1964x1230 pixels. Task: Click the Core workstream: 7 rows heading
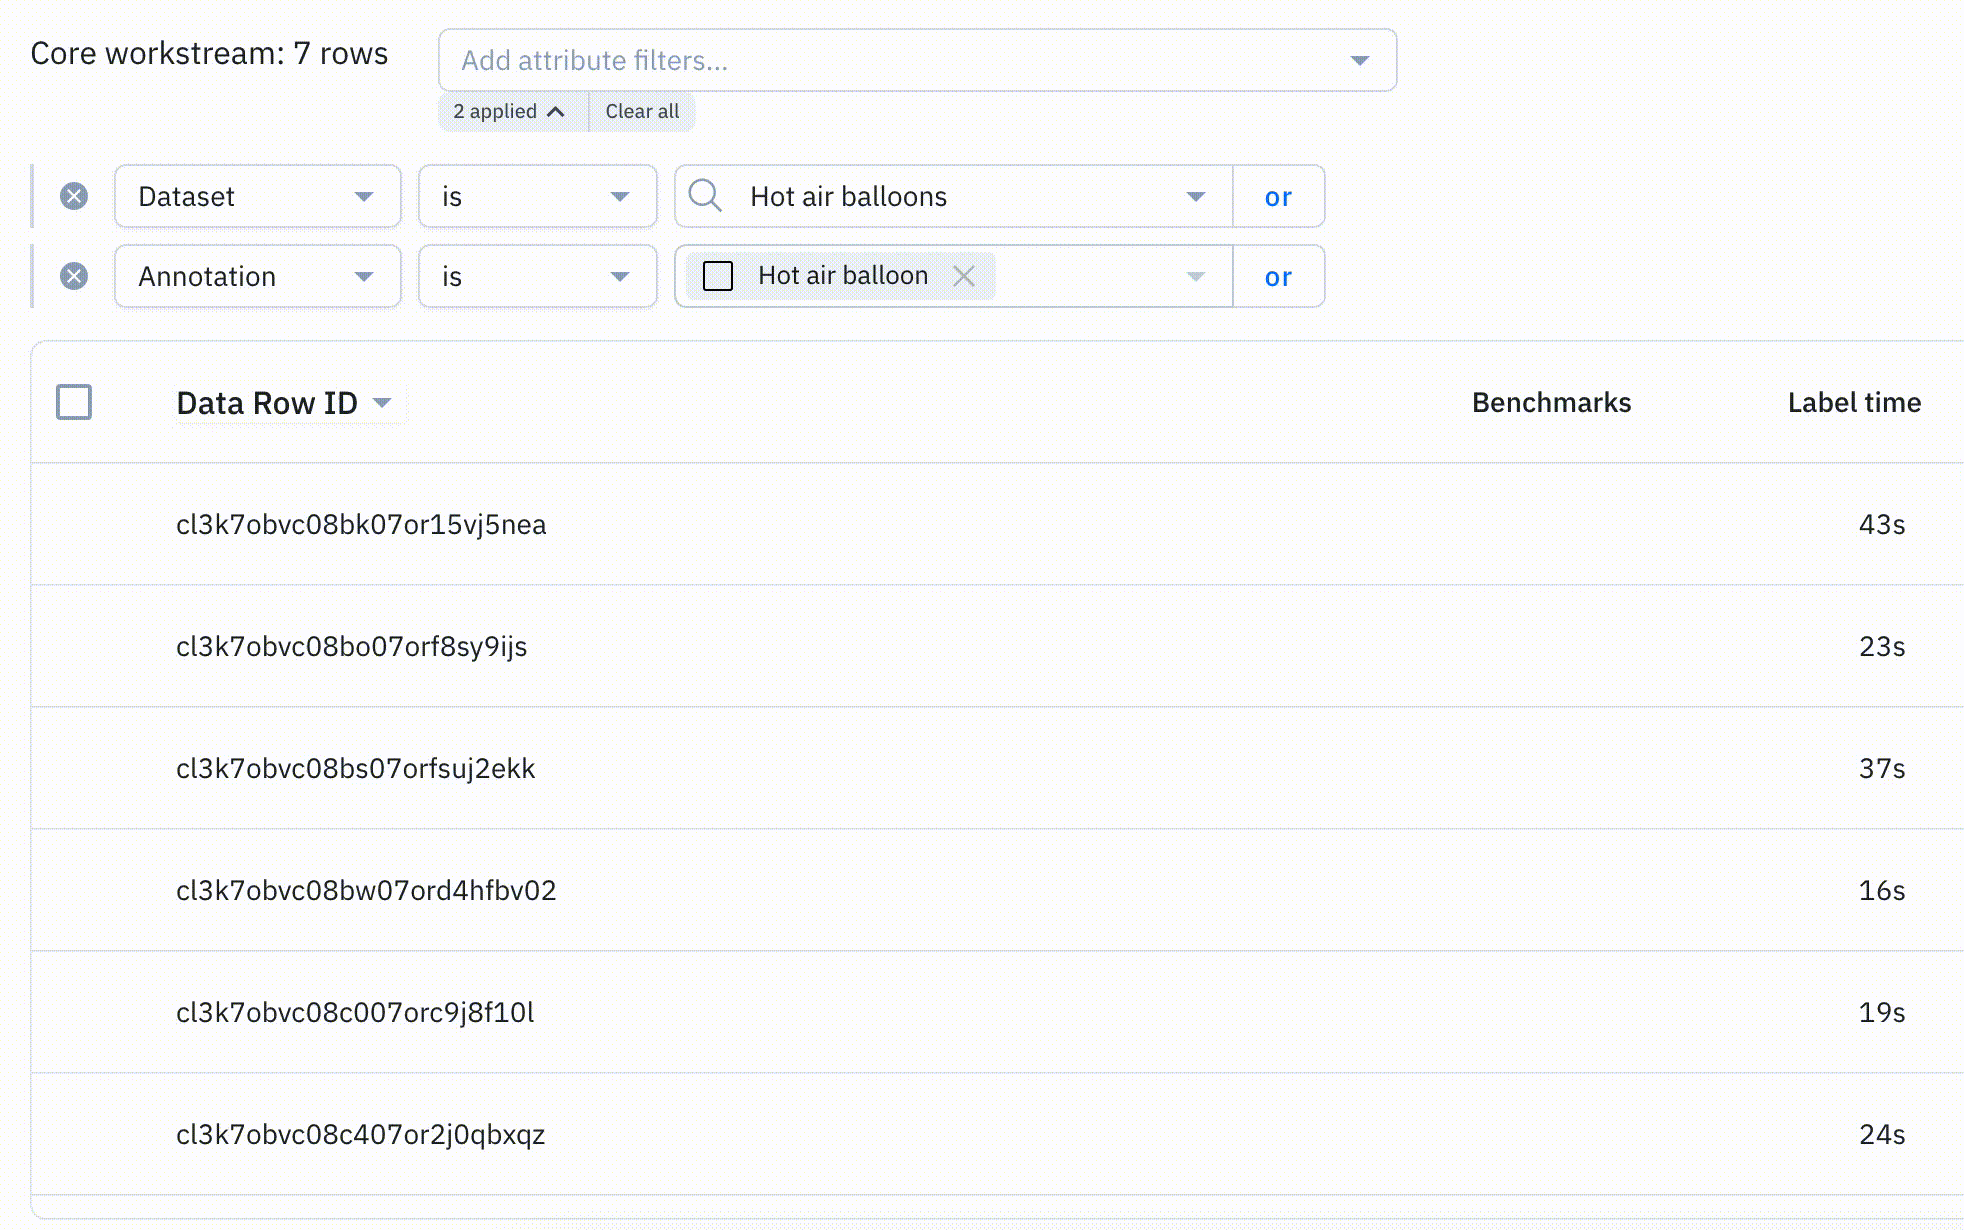[x=209, y=53]
